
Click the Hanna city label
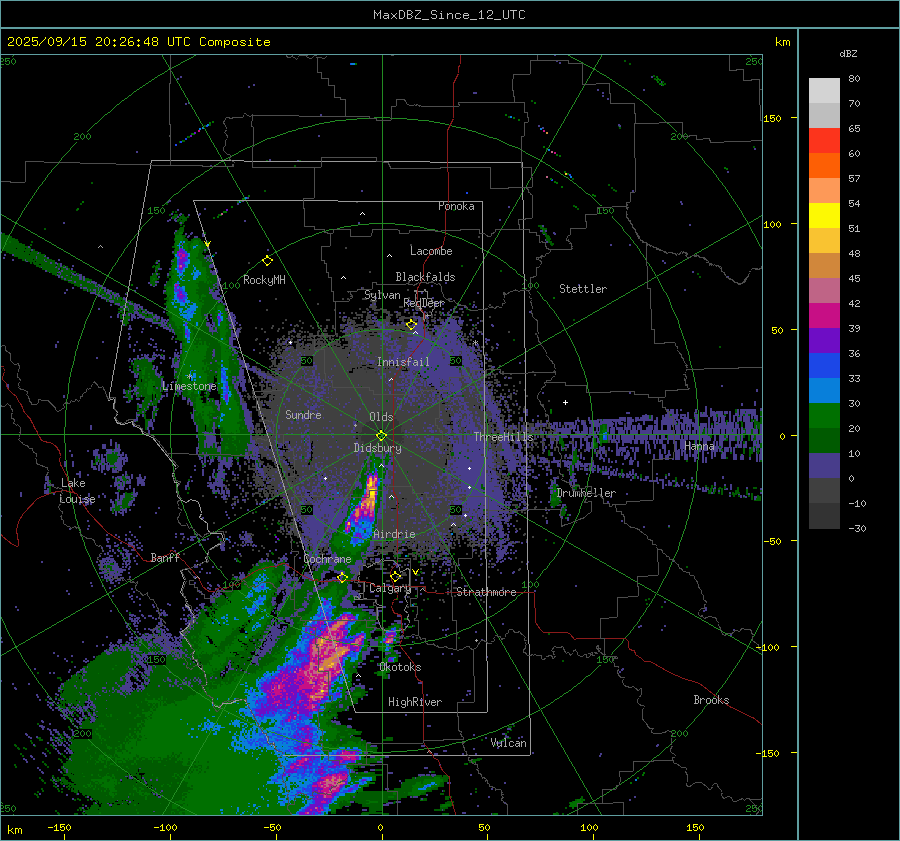[x=699, y=446]
